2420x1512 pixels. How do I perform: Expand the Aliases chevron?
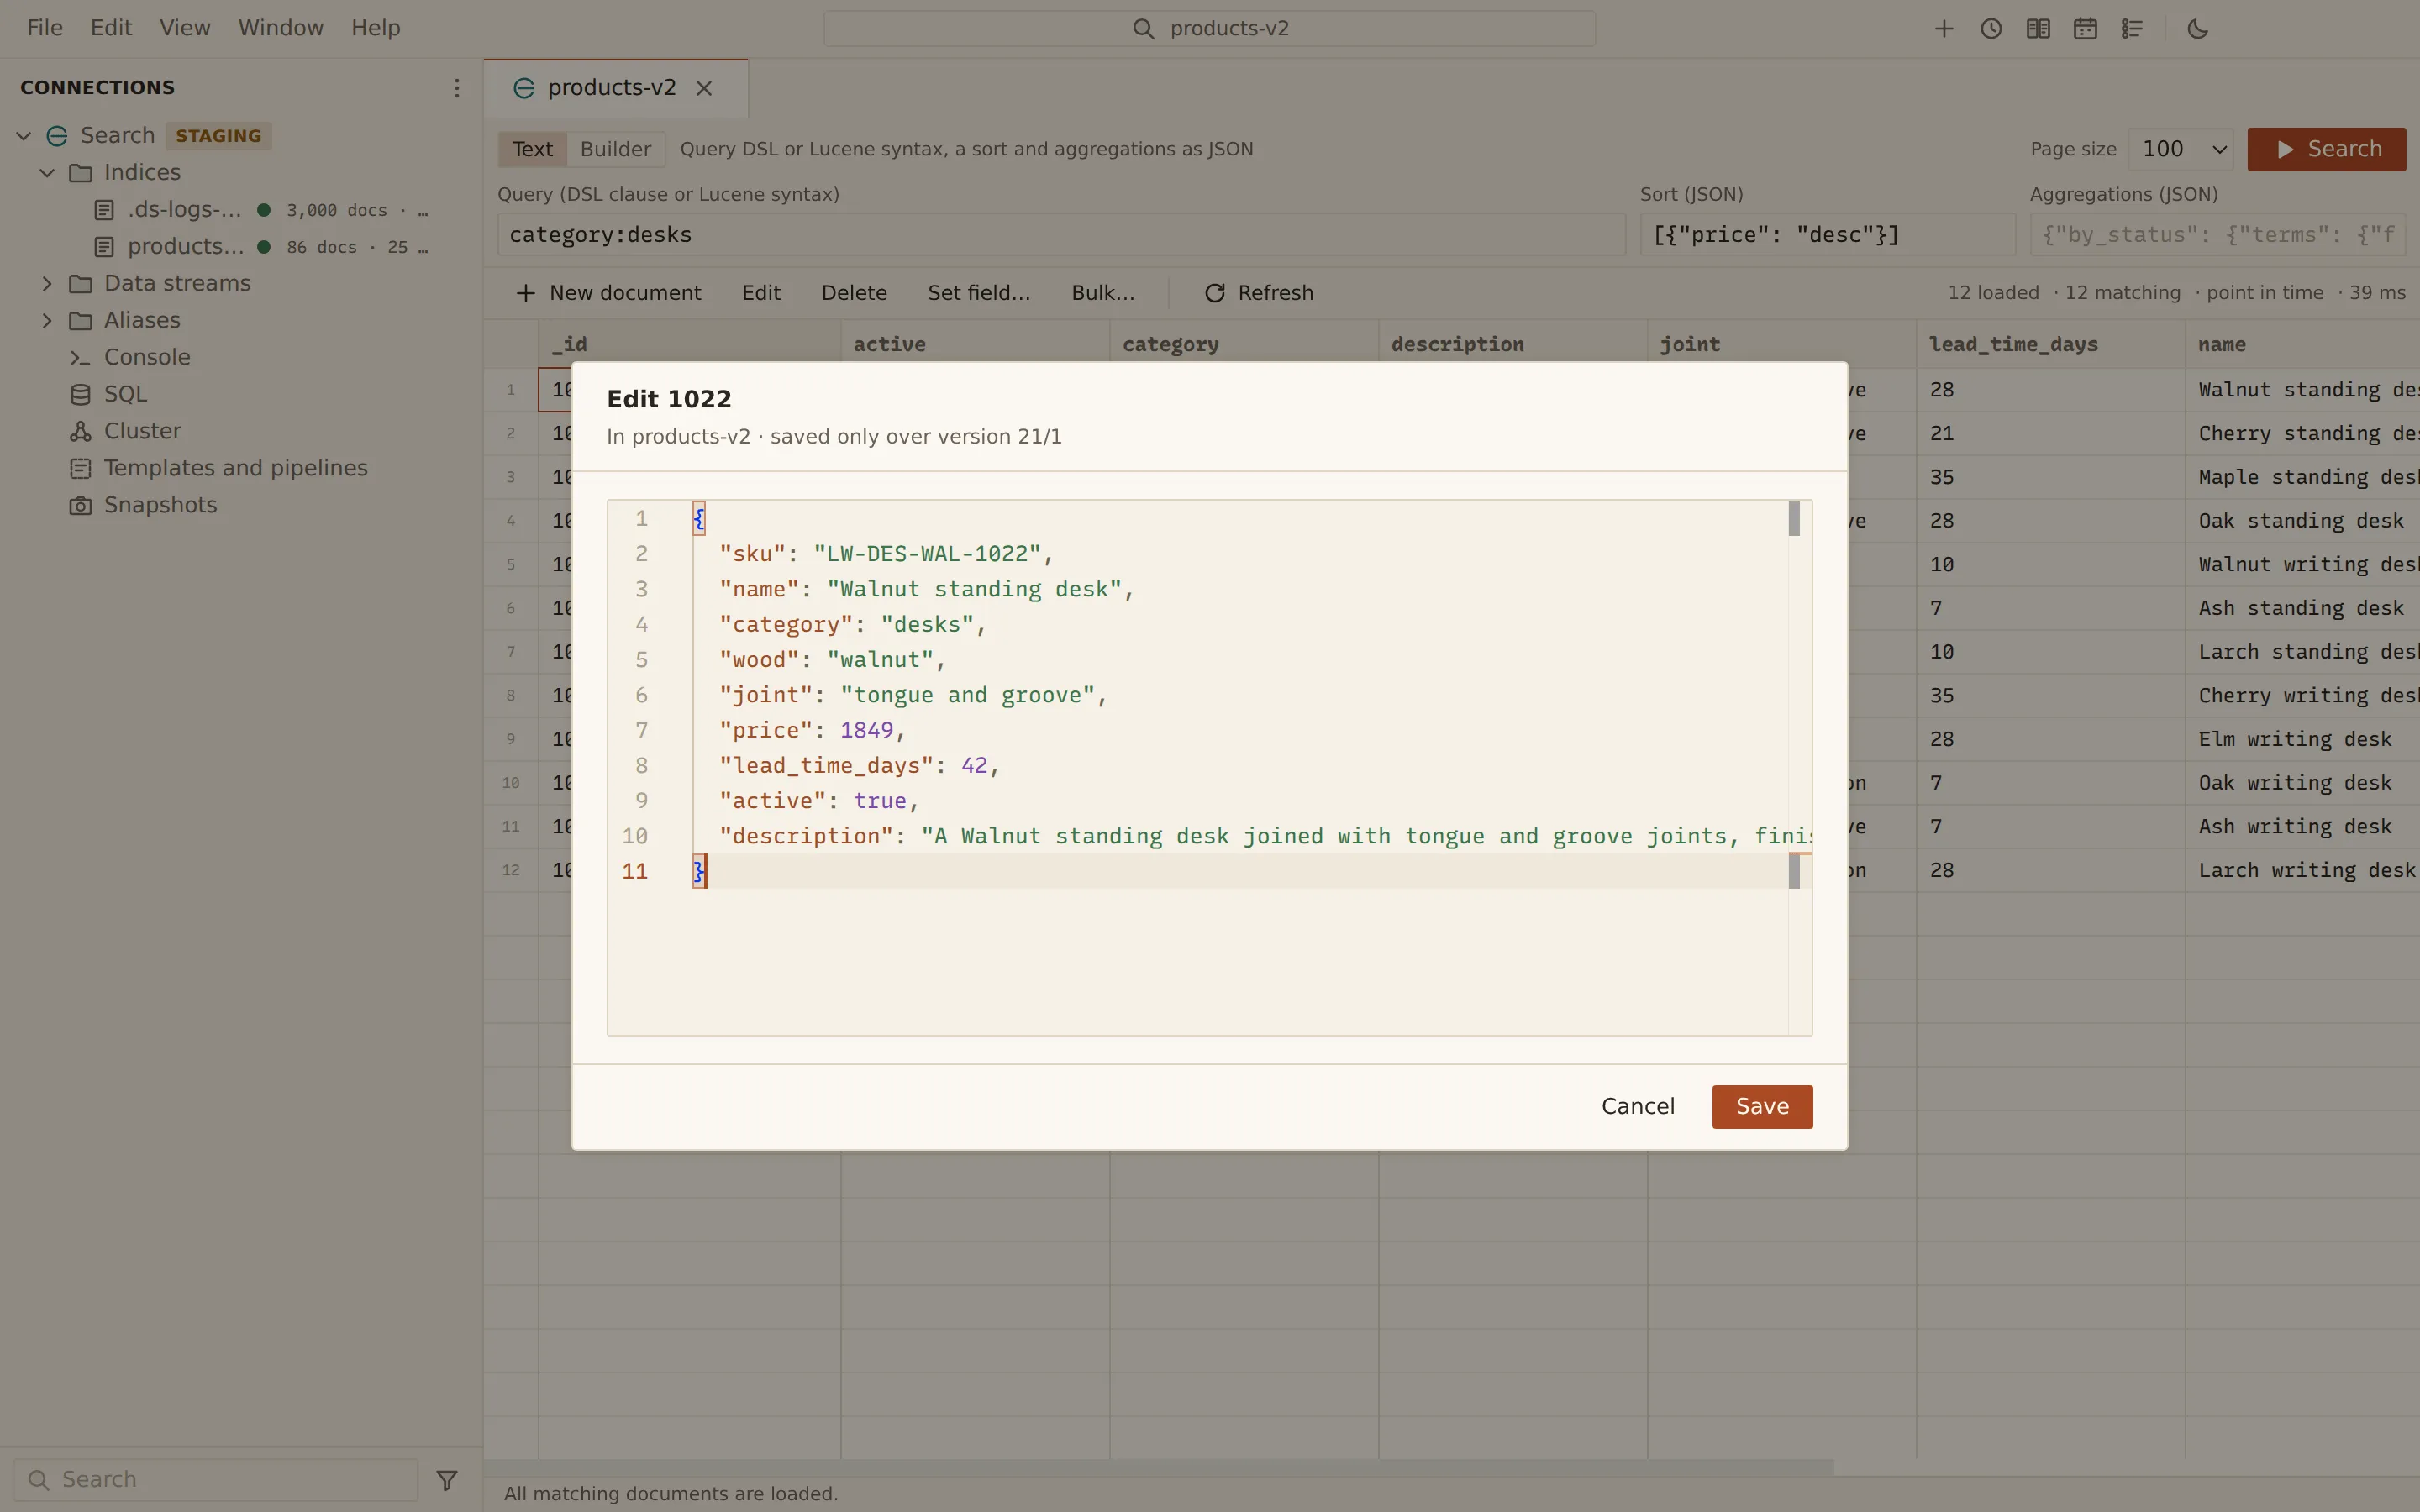pyautogui.click(x=47, y=321)
